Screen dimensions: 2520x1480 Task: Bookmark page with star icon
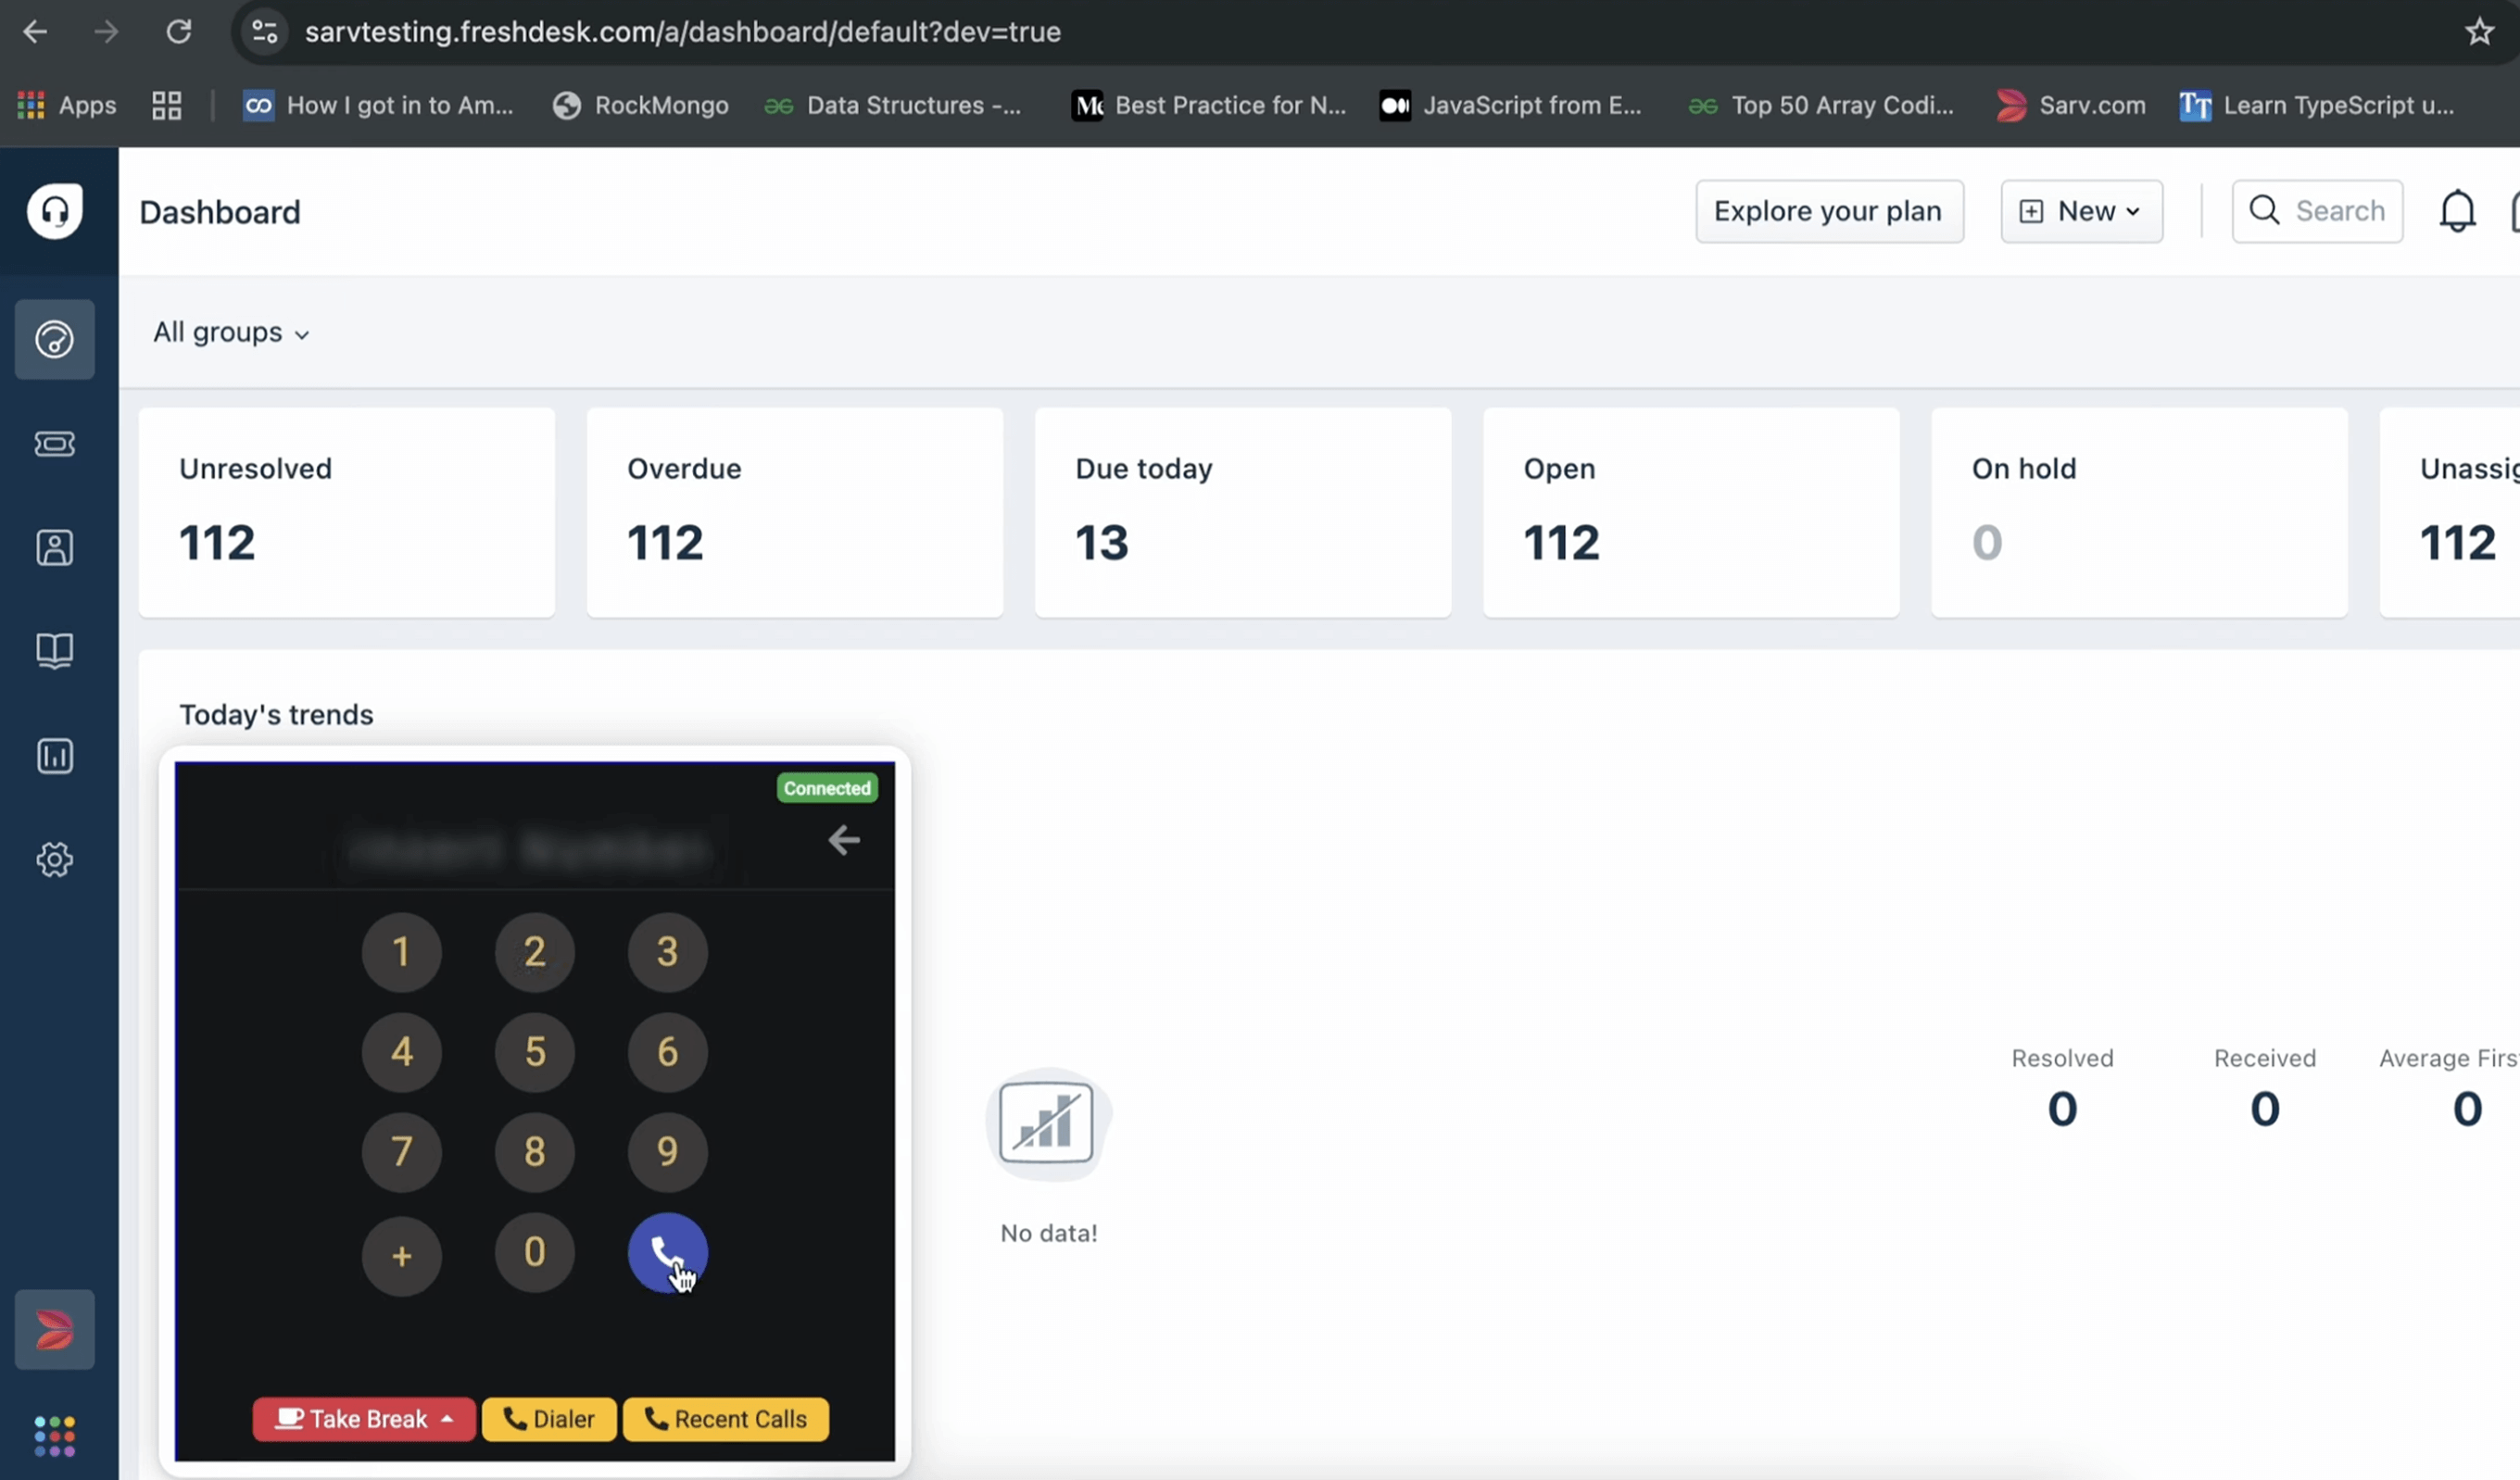[x=2478, y=32]
